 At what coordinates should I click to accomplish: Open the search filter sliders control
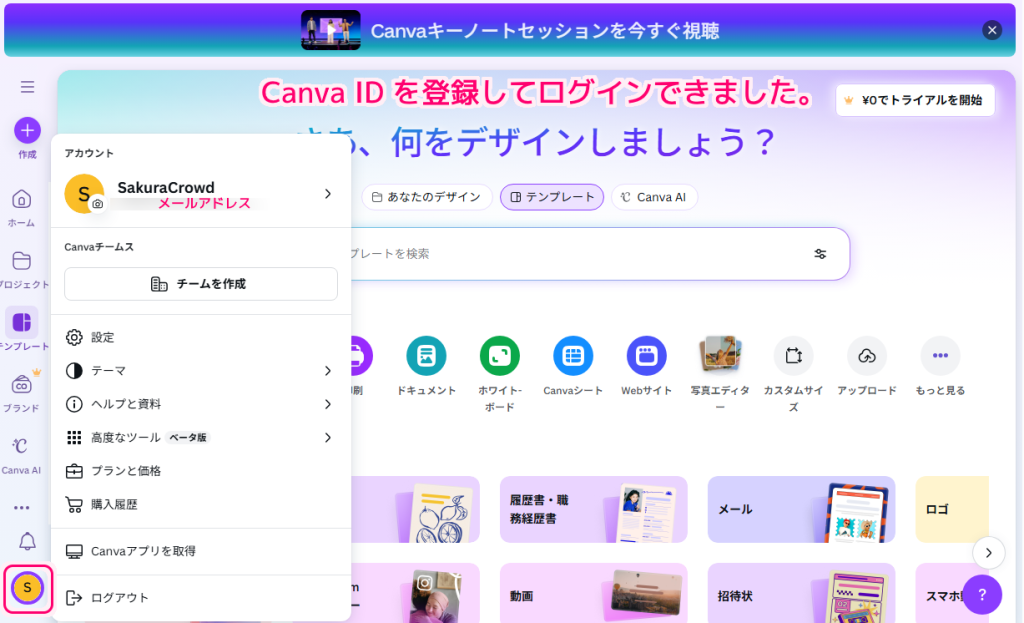(820, 254)
